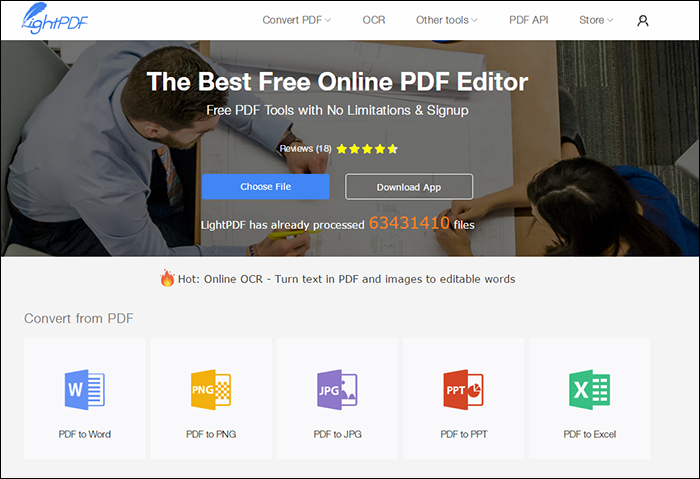The height and width of the screenshot is (479, 700).
Task: Click the Download App button
Action: pos(409,187)
